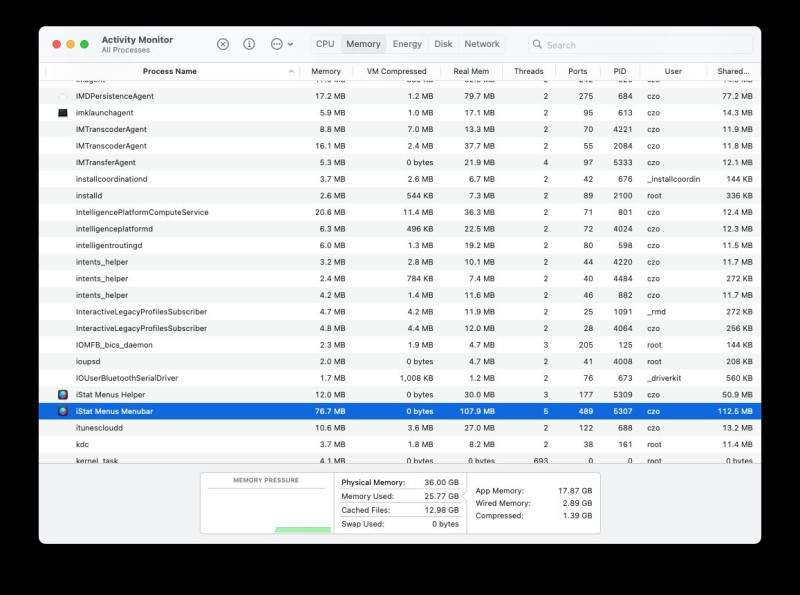Select the itunescloudd process row

point(400,428)
